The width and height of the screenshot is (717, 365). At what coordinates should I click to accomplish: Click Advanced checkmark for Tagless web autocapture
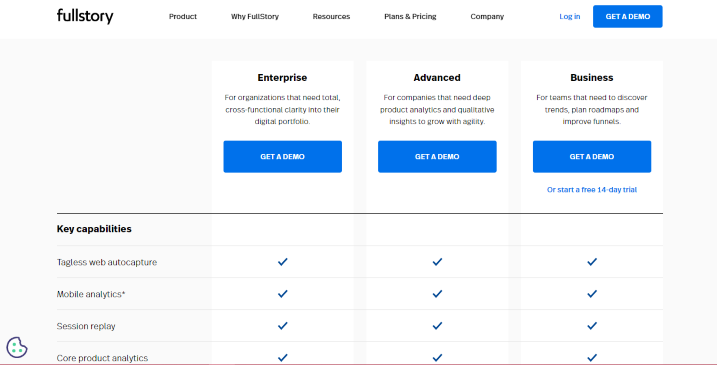click(x=437, y=262)
